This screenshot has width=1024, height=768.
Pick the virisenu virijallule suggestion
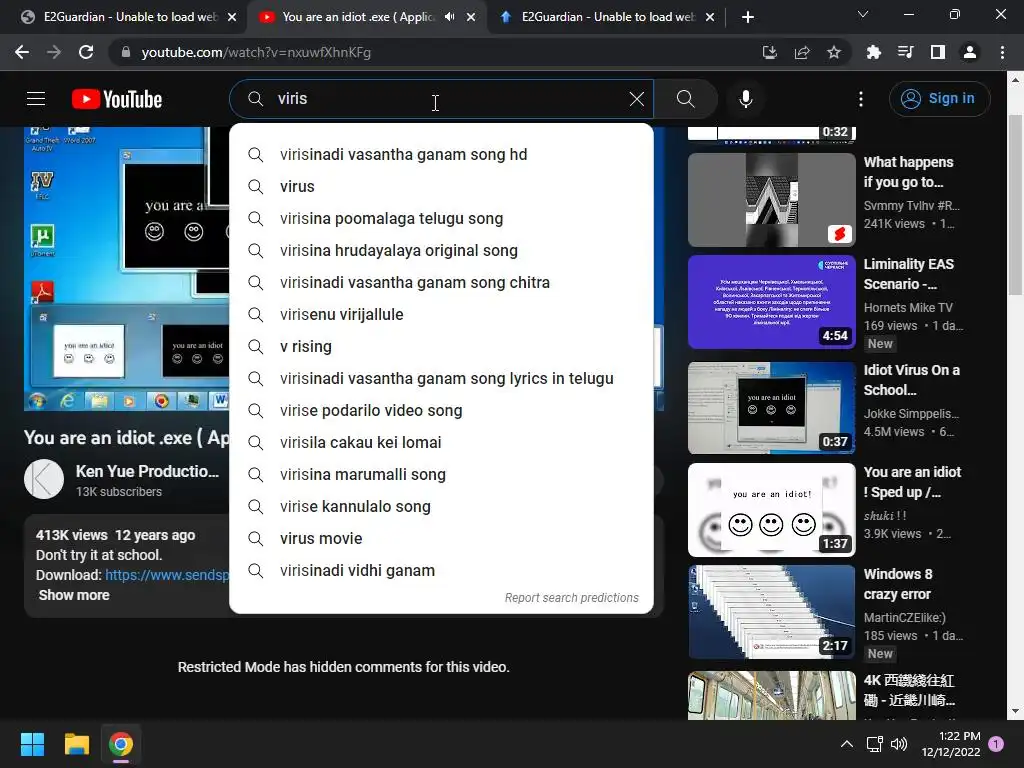441,314
